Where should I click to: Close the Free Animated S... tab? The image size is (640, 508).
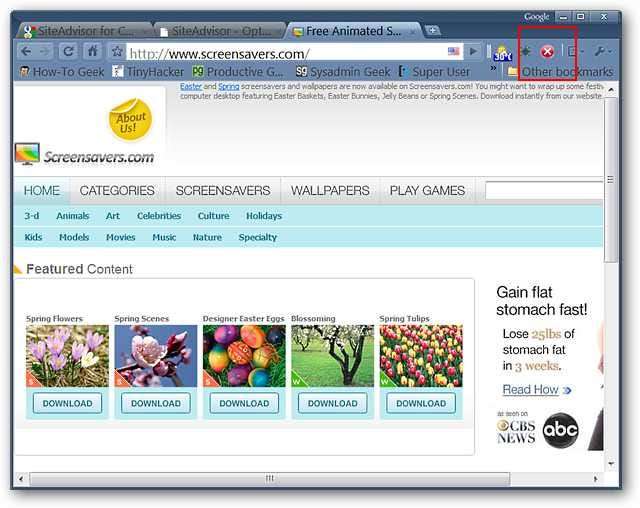point(413,32)
